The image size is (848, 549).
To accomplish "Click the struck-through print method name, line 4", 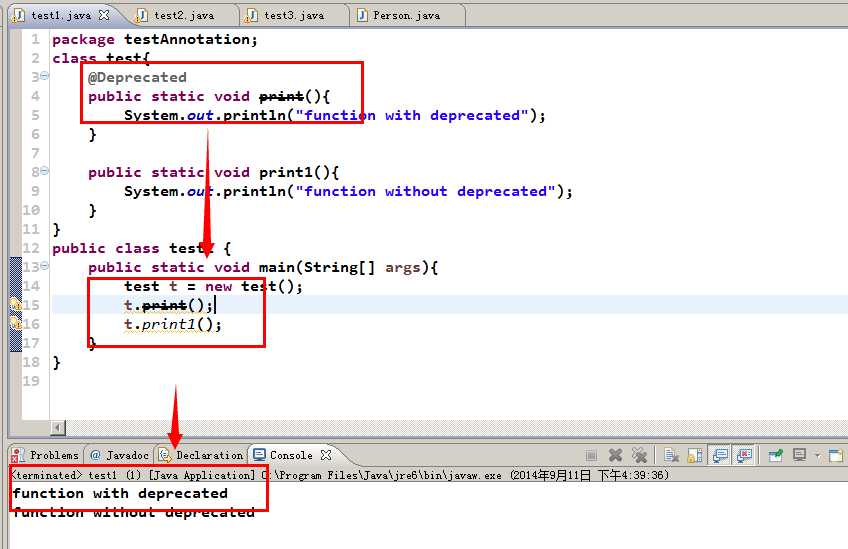I will pos(281,96).
